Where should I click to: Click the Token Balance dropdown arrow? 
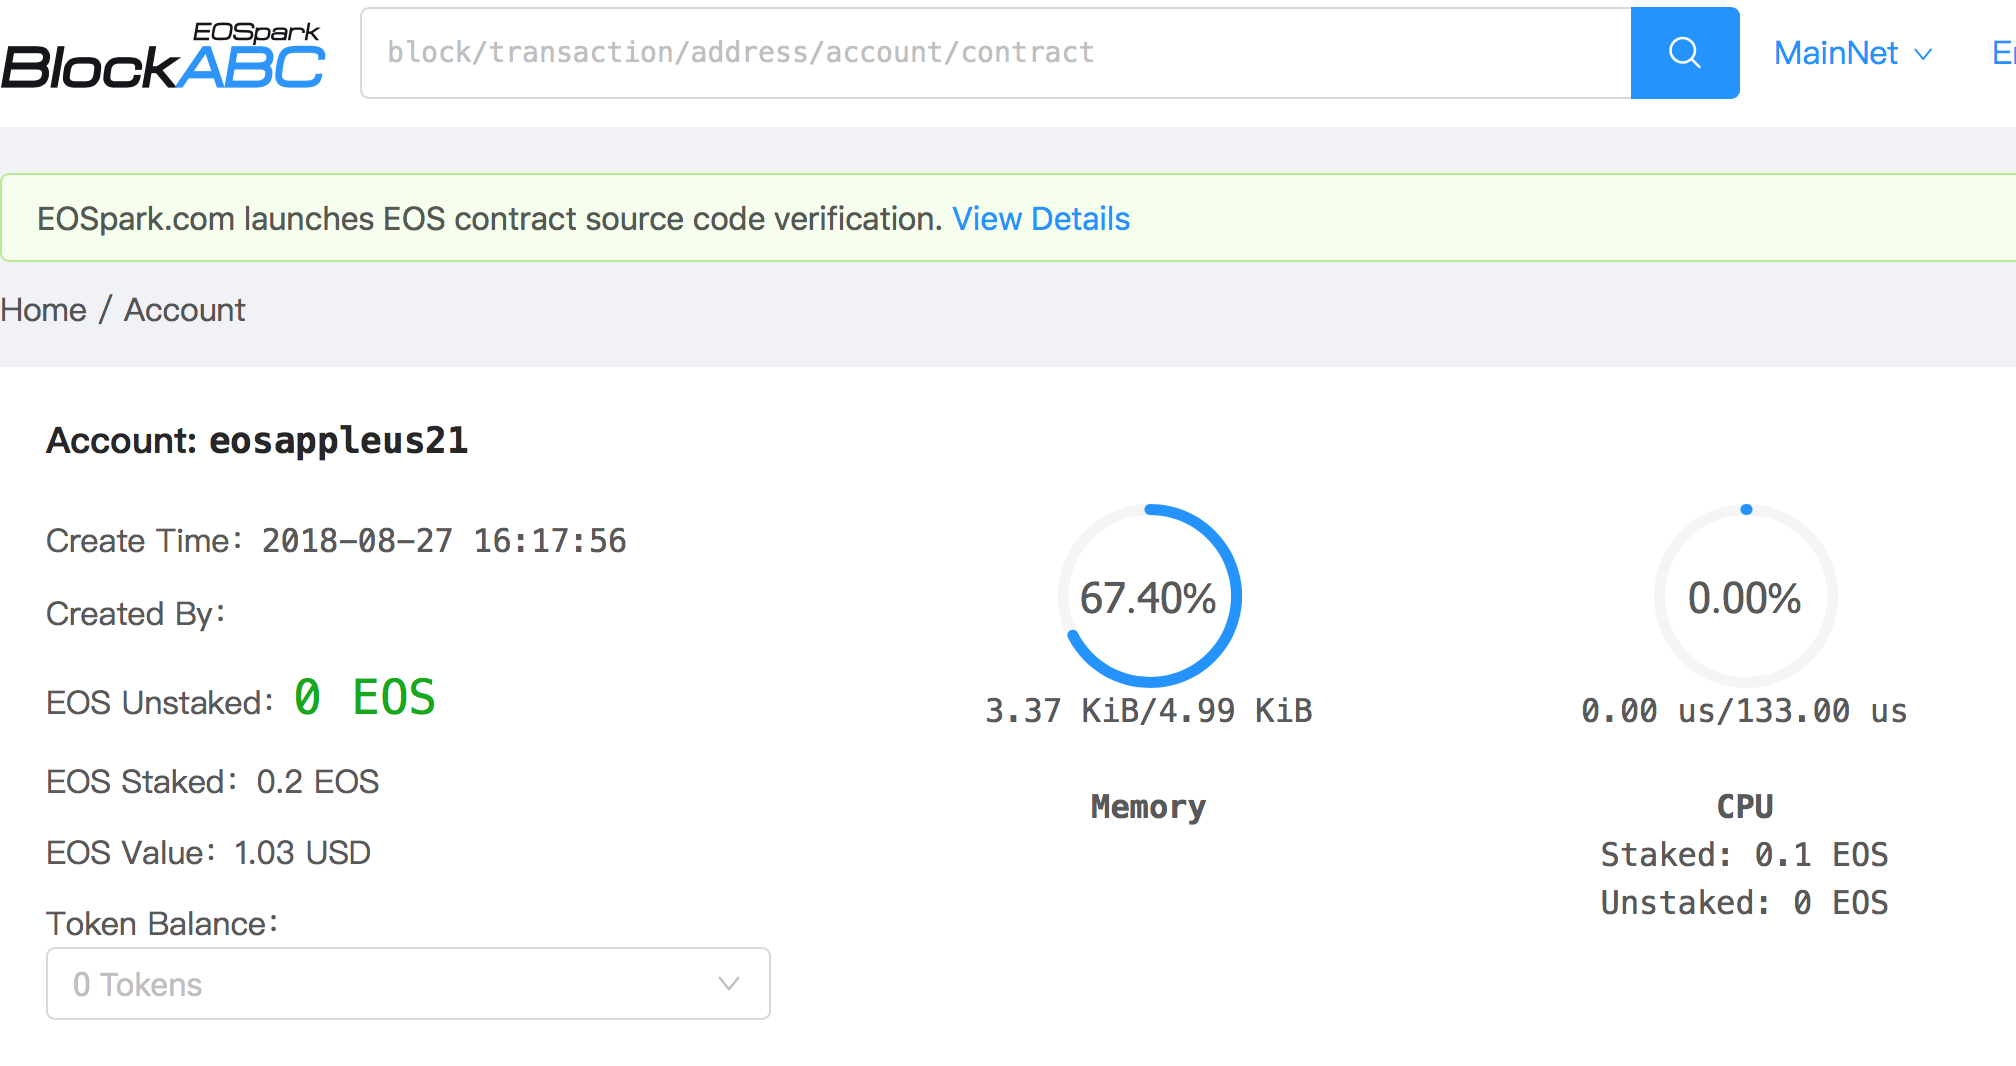pyautogui.click(x=729, y=984)
